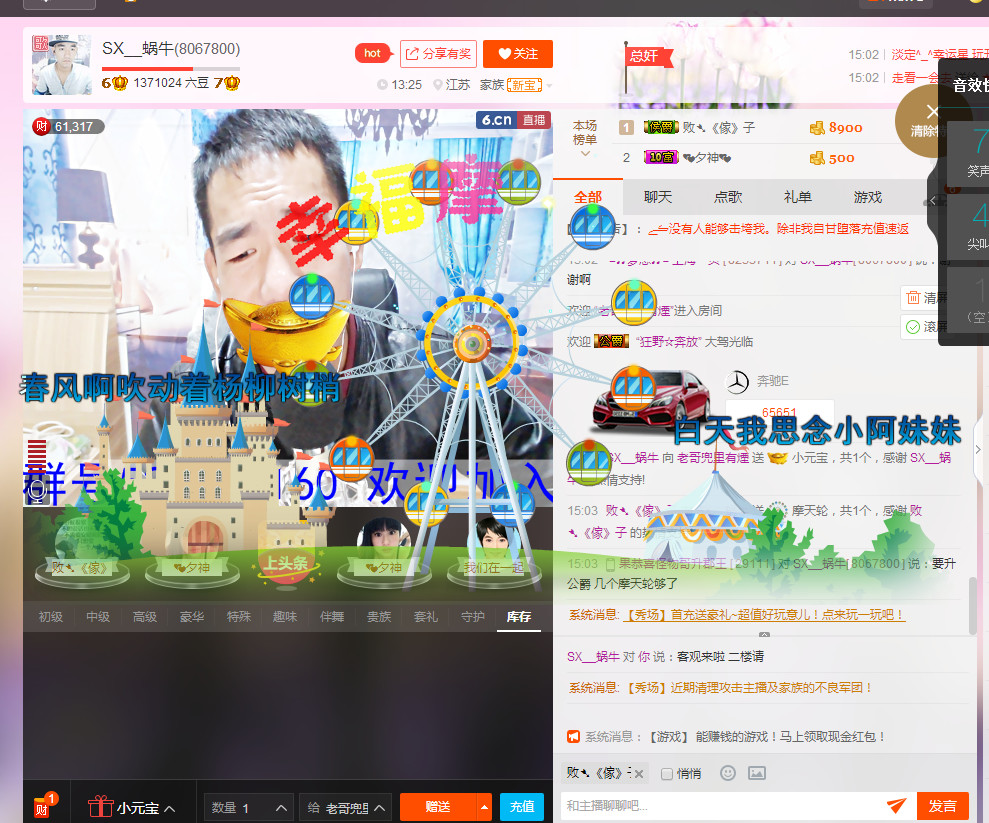This screenshot has height=823, width=989.
Task: Click the 关注 follow heart button
Action: [x=517, y=53]
